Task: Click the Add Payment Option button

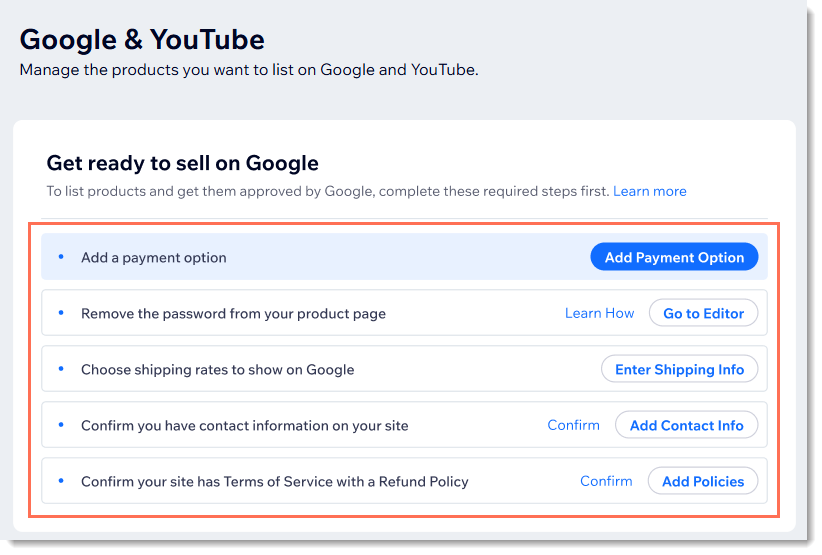Action: point(674,257)
